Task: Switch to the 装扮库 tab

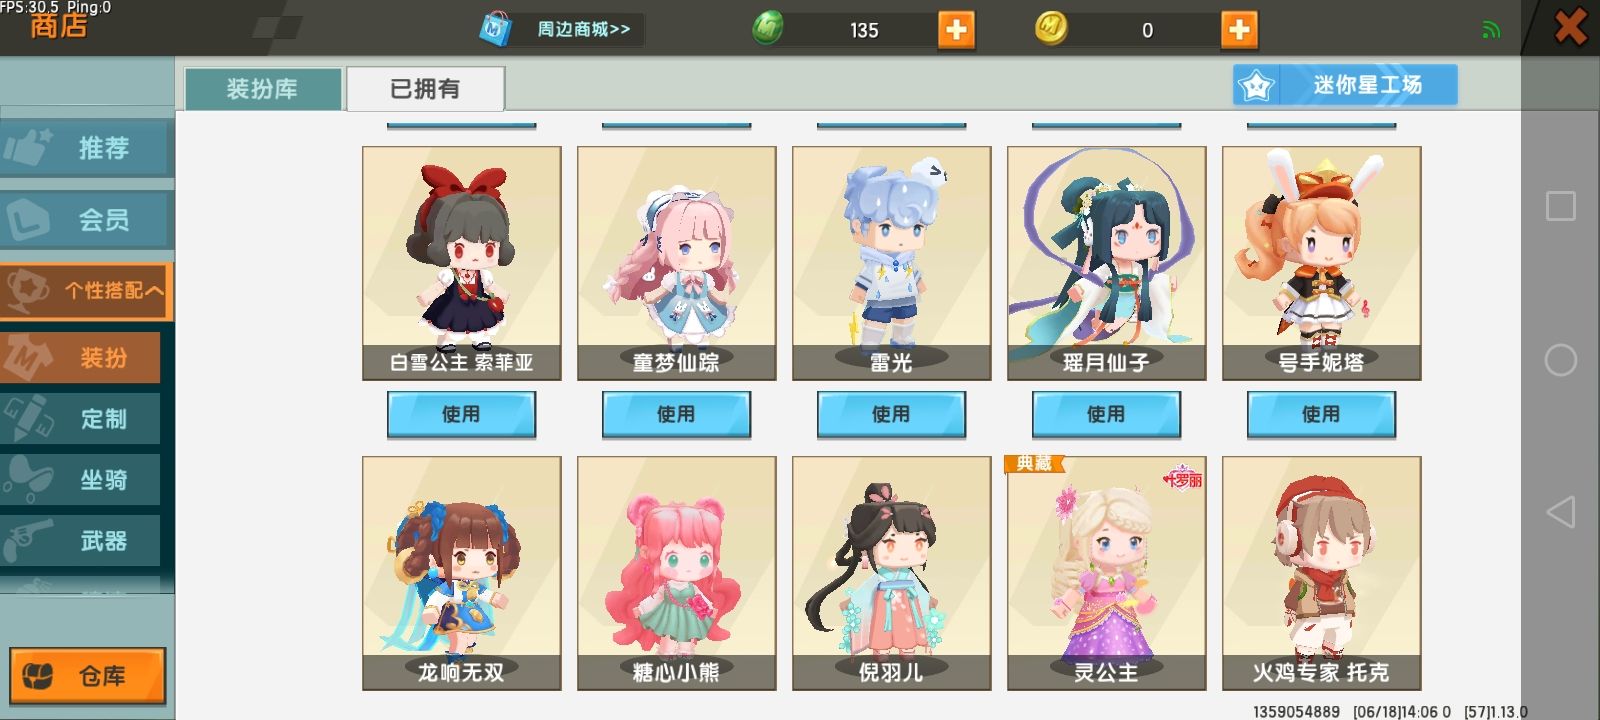Action: (263, 89)
